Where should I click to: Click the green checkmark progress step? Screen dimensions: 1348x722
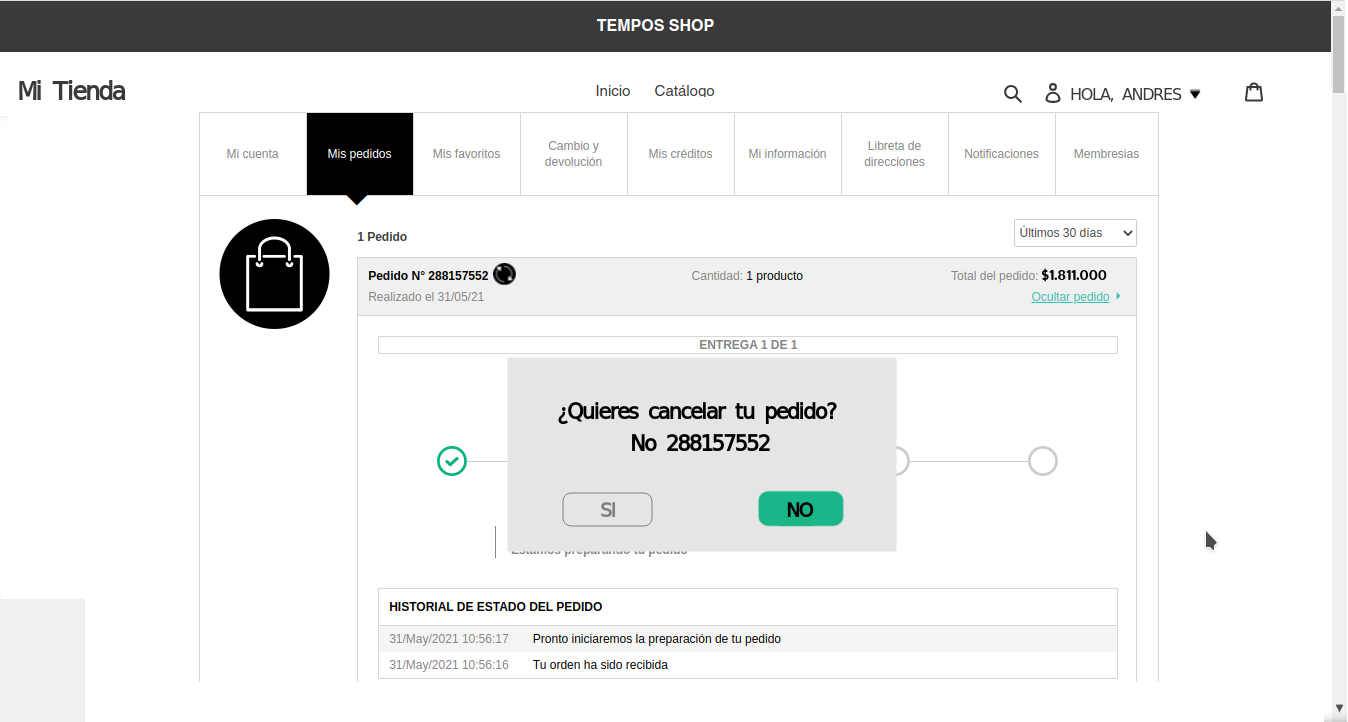point(452,461)
